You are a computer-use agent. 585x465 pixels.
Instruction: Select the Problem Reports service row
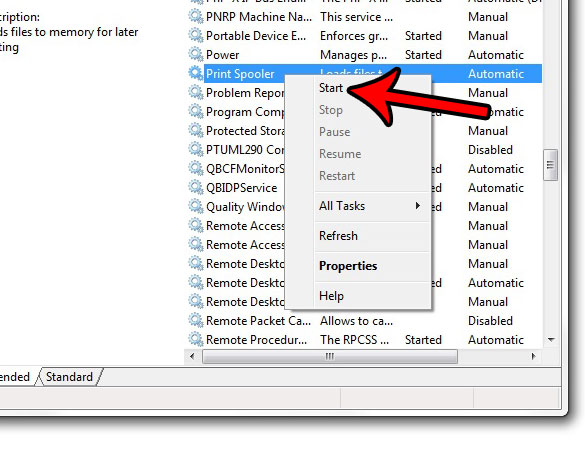click(x=364, y=93)
